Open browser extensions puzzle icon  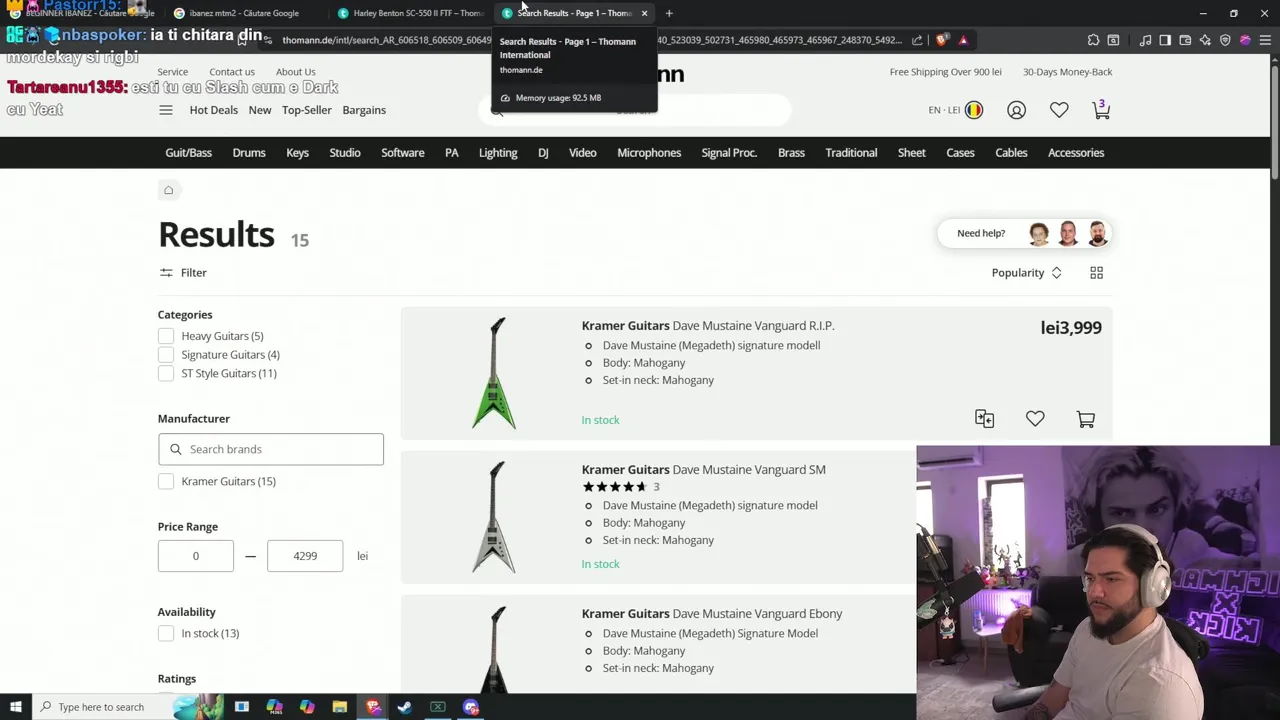pyautogui.click(x=1093, y=40)
